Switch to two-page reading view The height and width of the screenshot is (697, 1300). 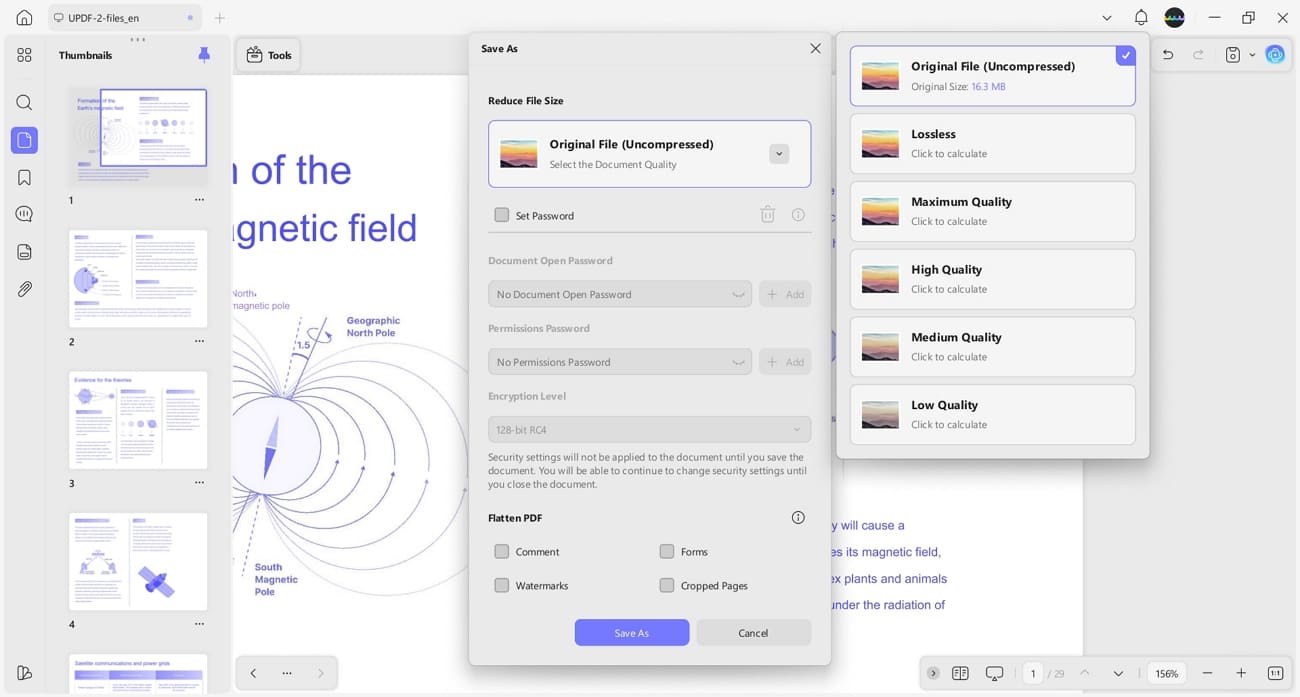pos(961,673)
